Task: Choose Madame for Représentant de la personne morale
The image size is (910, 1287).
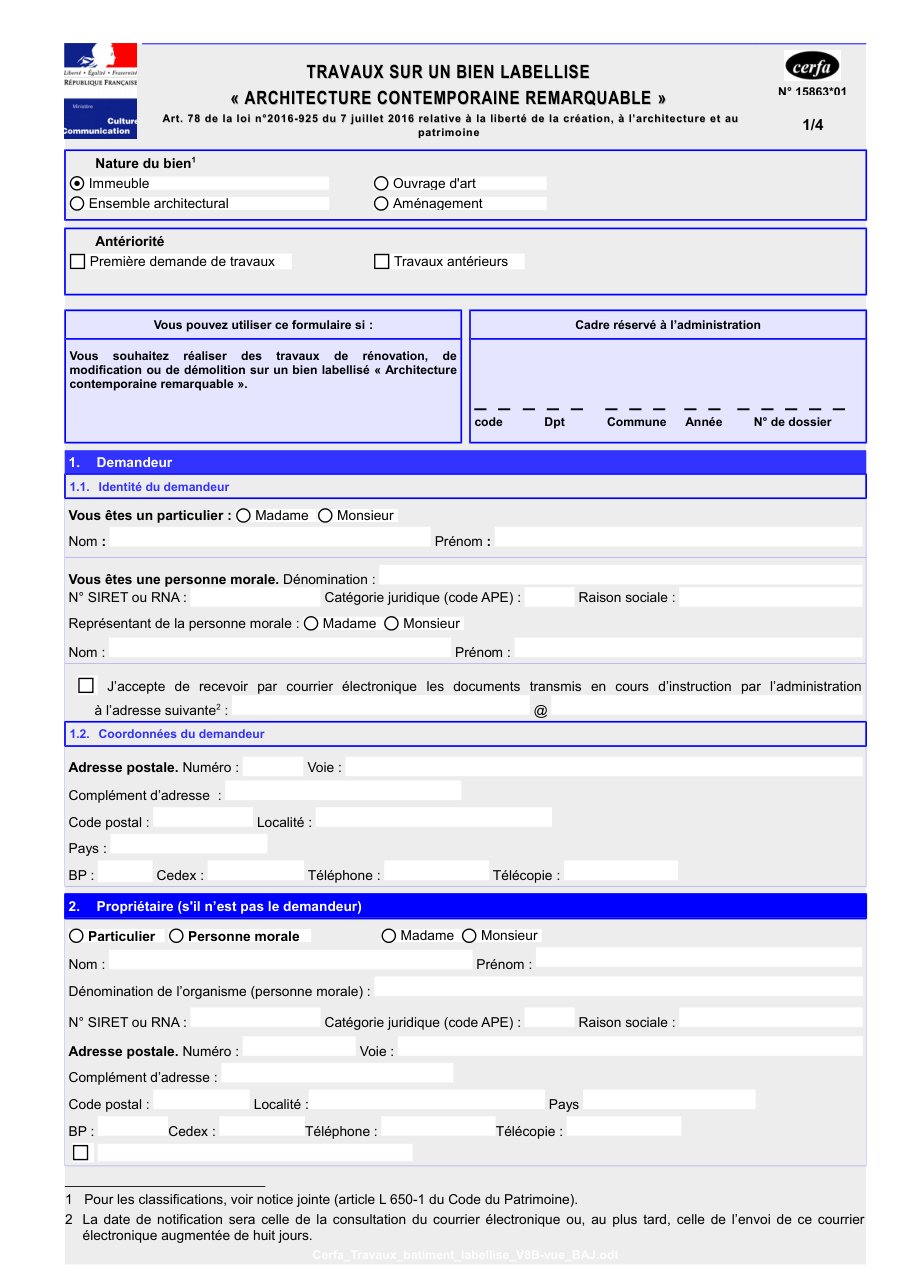Action: pos(311,623)
